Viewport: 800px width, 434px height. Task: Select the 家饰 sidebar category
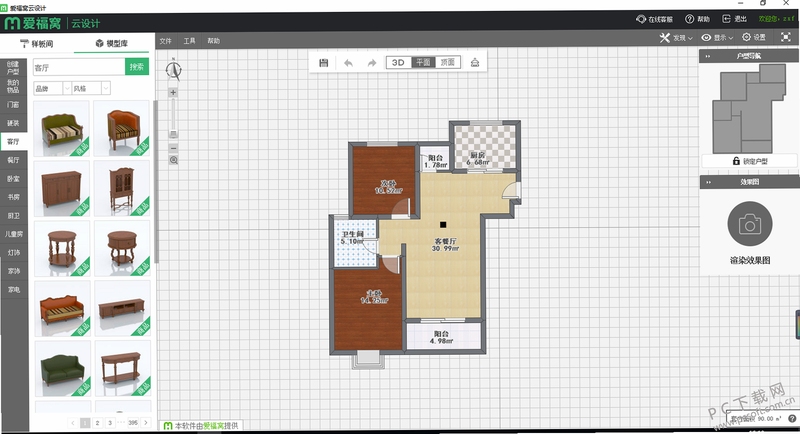(13, 271)
